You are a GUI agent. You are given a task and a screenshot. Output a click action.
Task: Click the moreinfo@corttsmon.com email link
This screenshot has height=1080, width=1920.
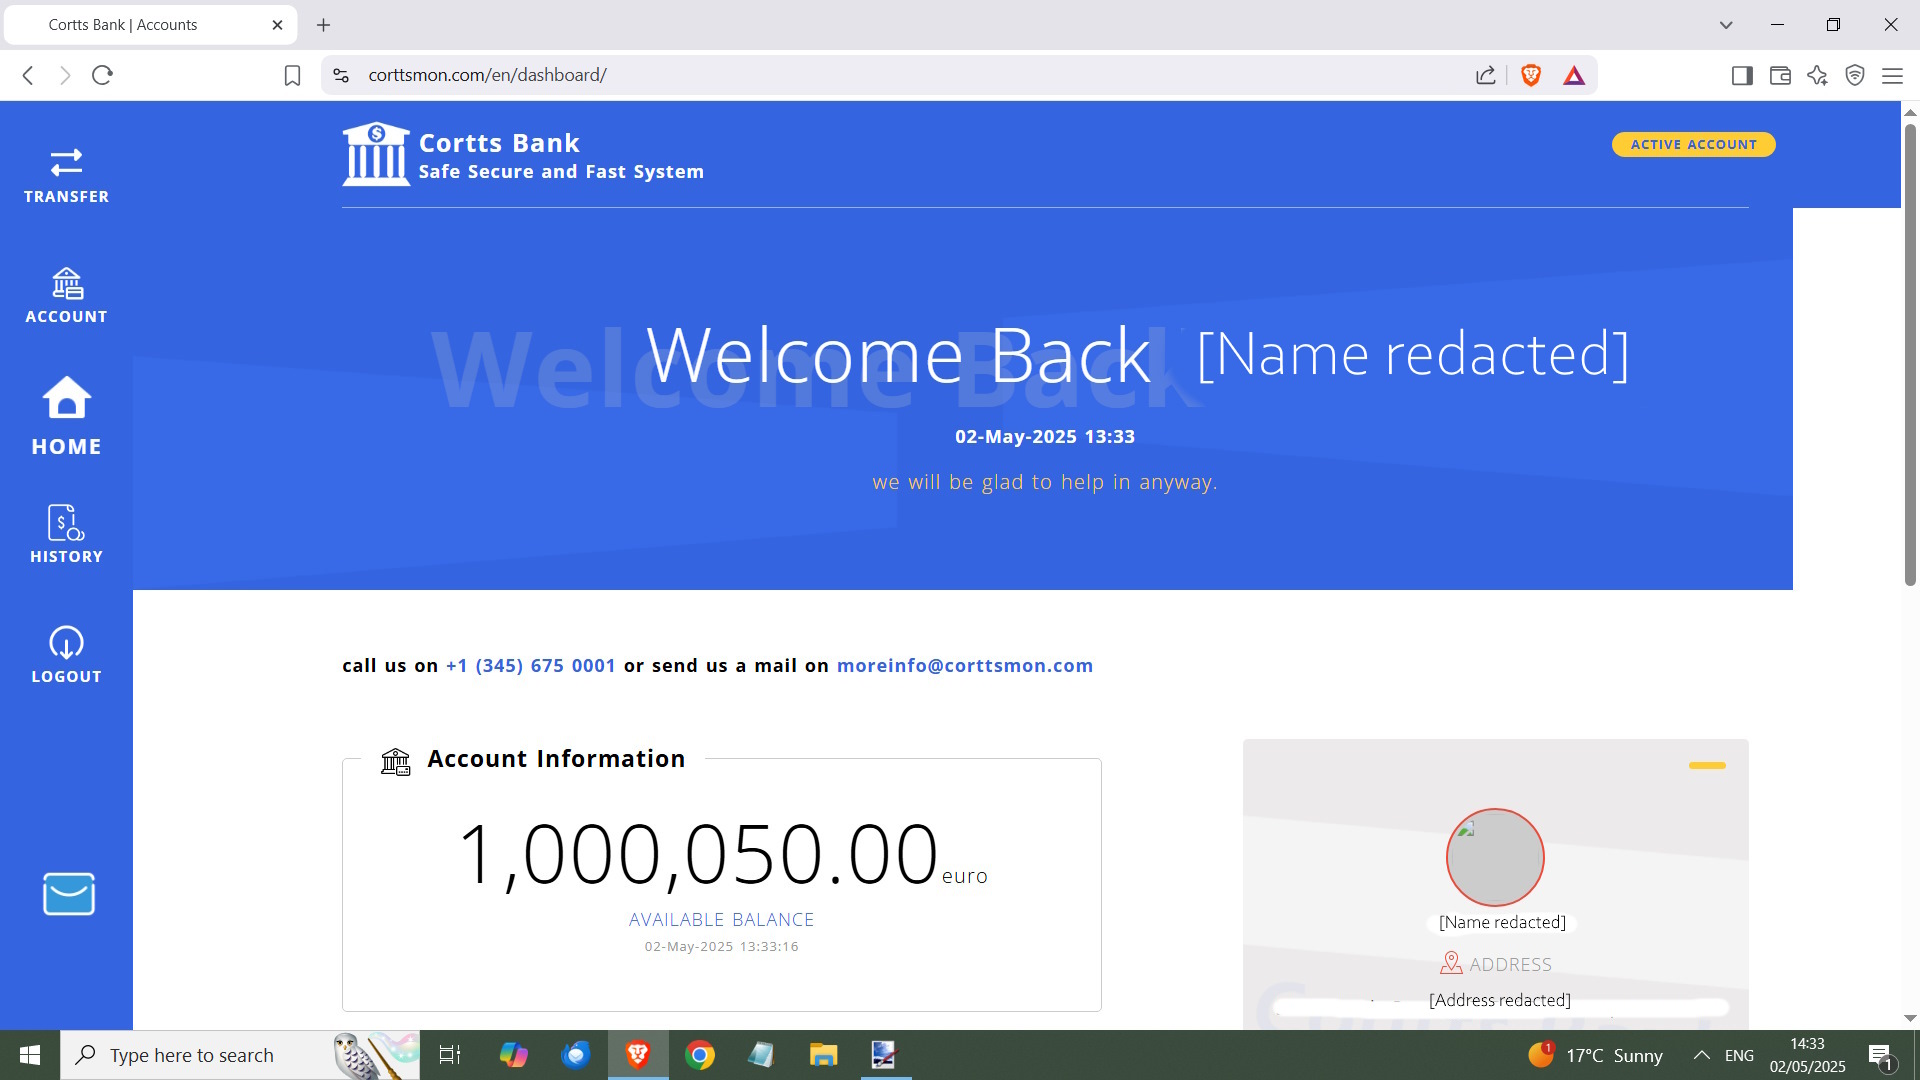[964, 666]
